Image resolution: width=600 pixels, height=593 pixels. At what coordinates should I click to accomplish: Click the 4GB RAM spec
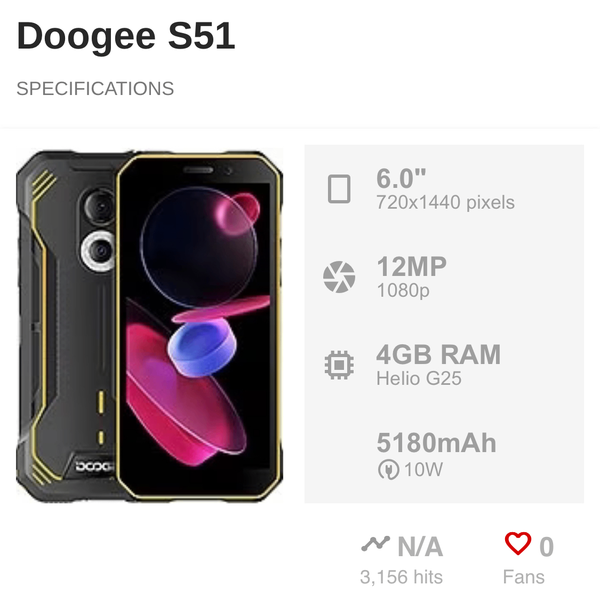pos(438,355)
